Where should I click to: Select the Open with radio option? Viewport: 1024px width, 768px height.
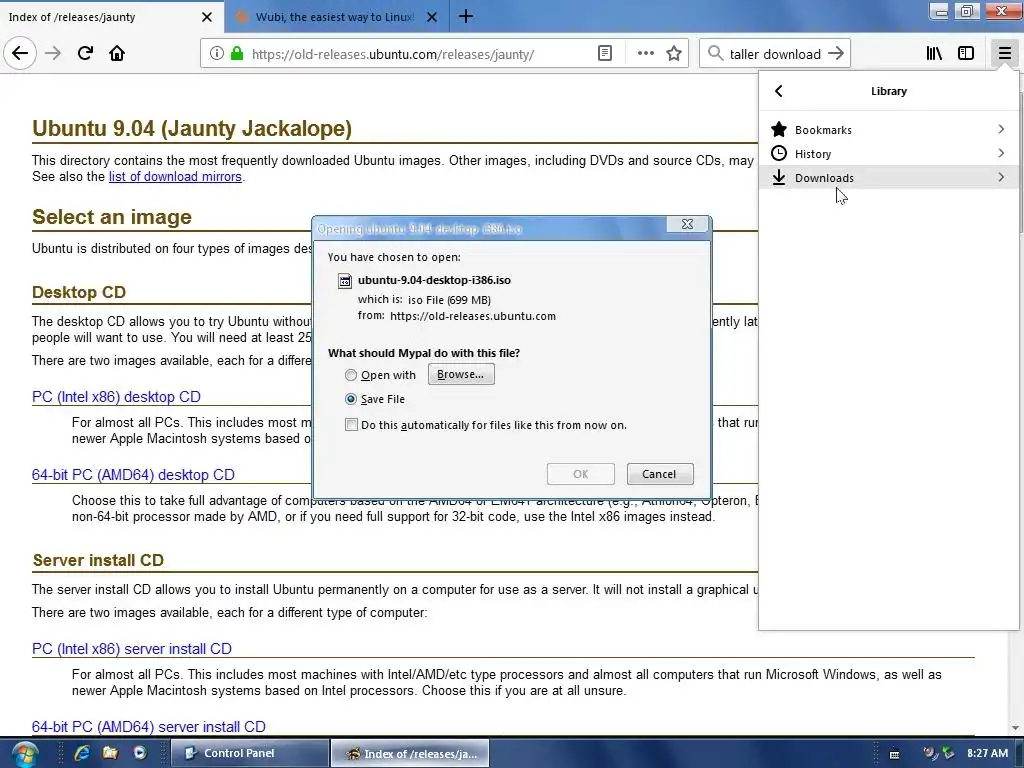(x=351, y=375)
